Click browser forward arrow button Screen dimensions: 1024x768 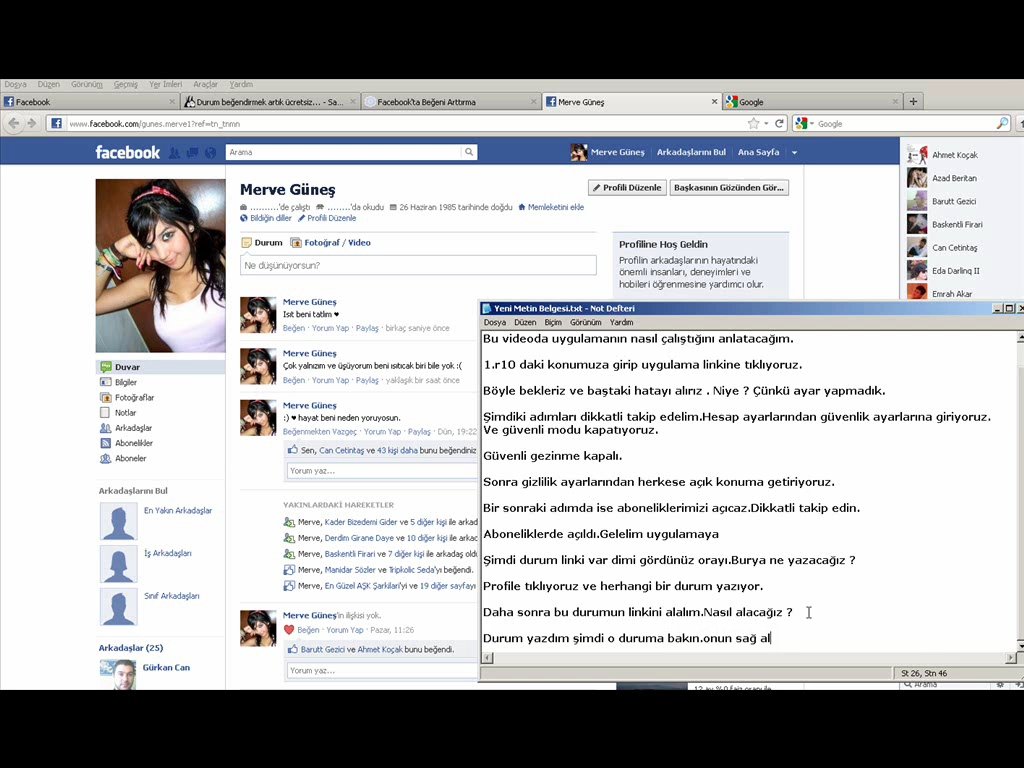pyautogui.click(x=31, y=123)
